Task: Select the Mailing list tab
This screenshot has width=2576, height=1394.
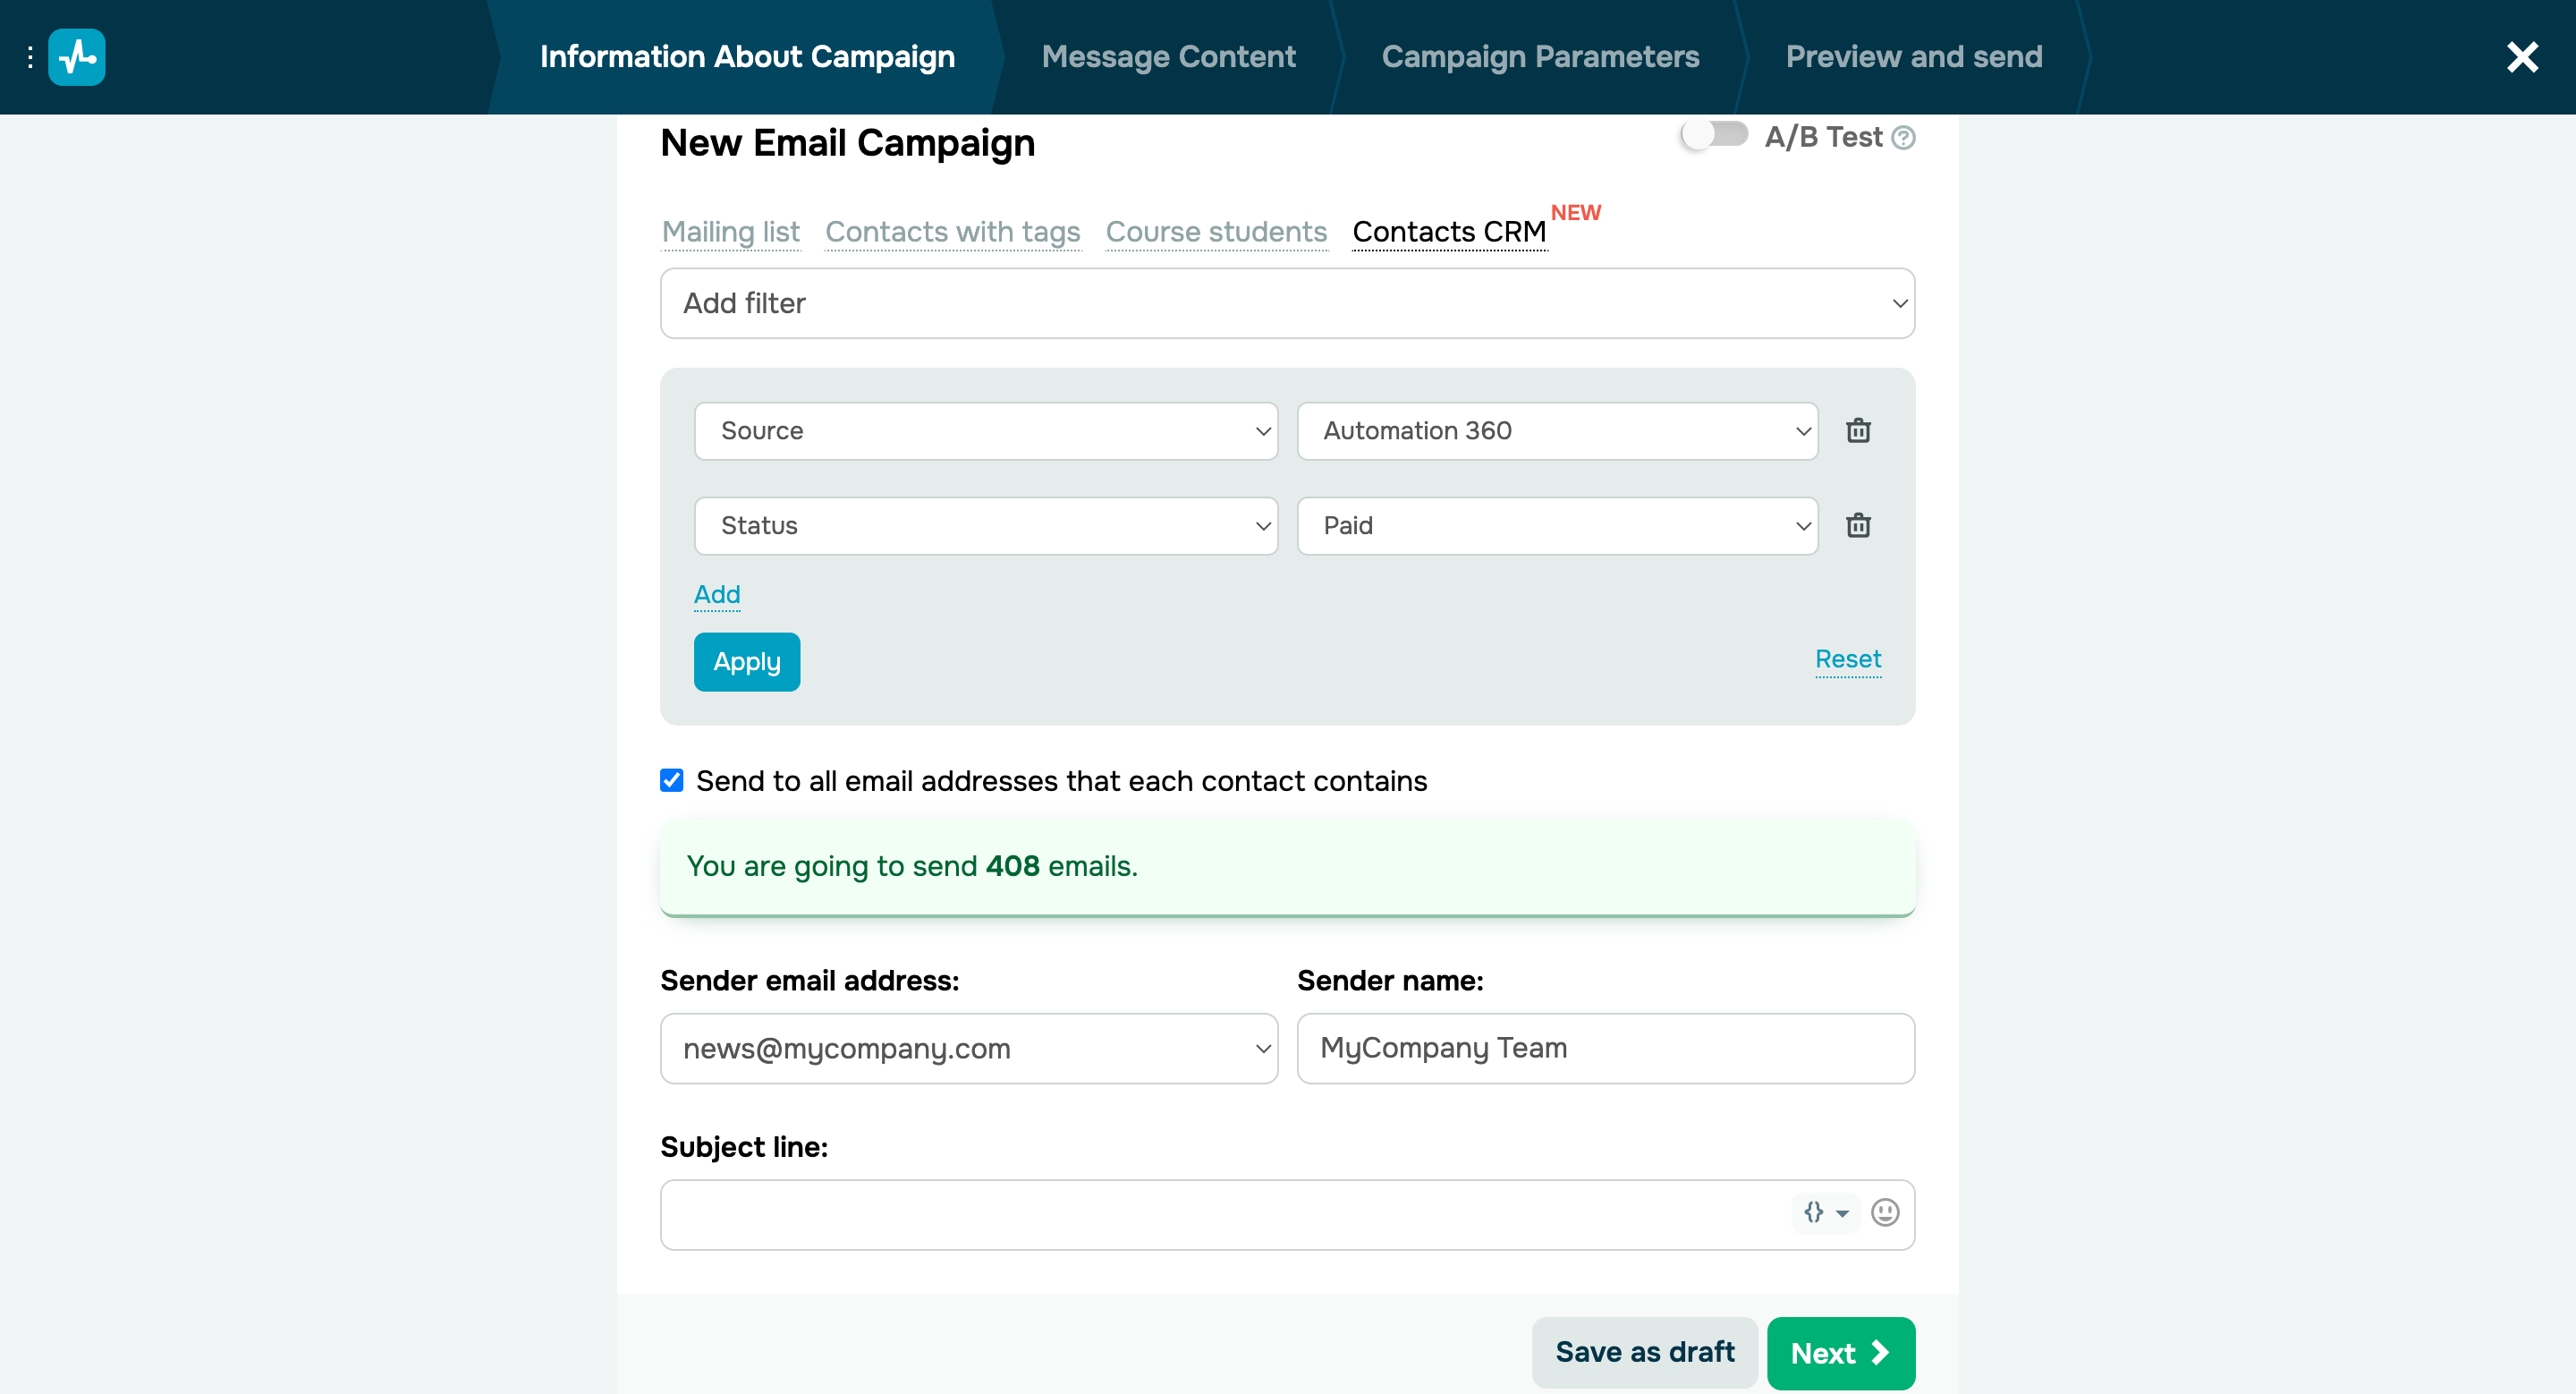Action: 730,231
